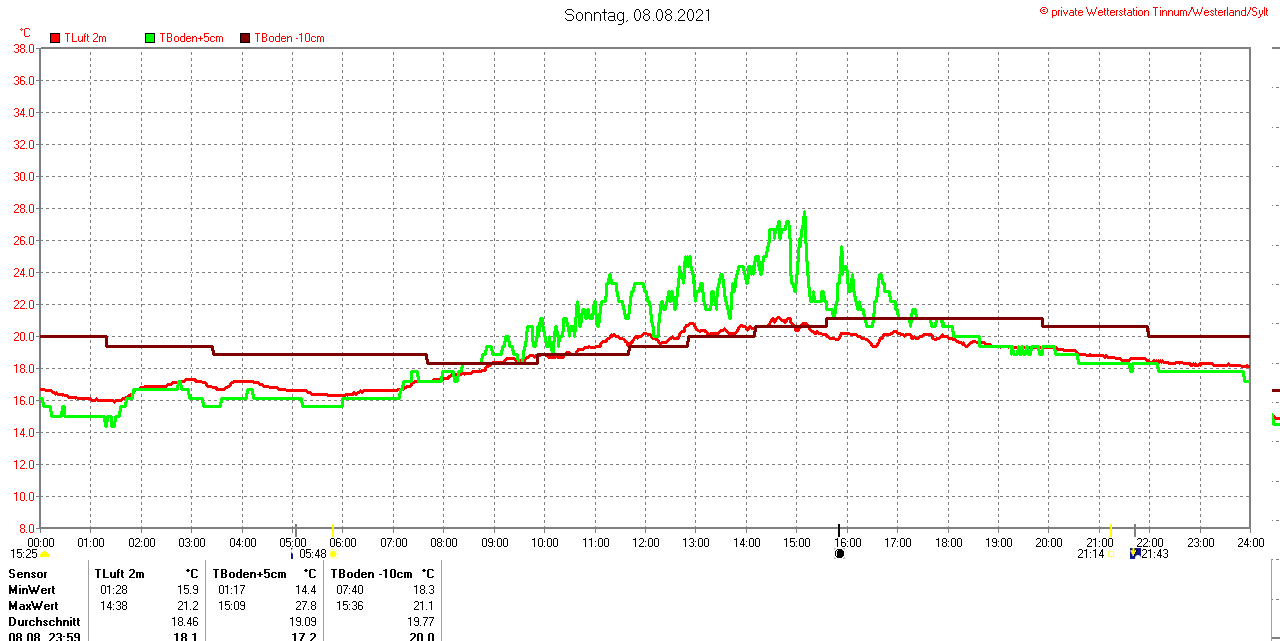Click the MaxWert row label in table
Image resolution: width=1280 pixels, height=641 pixels.
[33, 606]
